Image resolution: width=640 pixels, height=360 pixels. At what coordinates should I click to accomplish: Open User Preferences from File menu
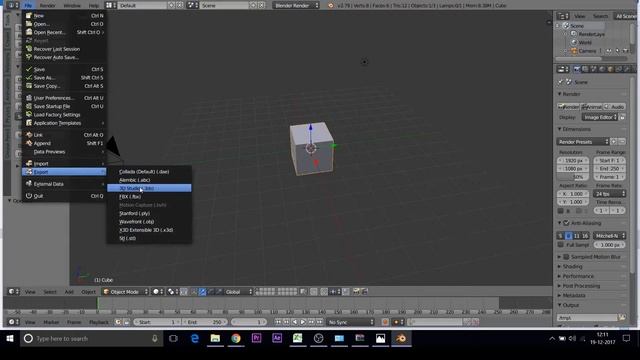64,98
